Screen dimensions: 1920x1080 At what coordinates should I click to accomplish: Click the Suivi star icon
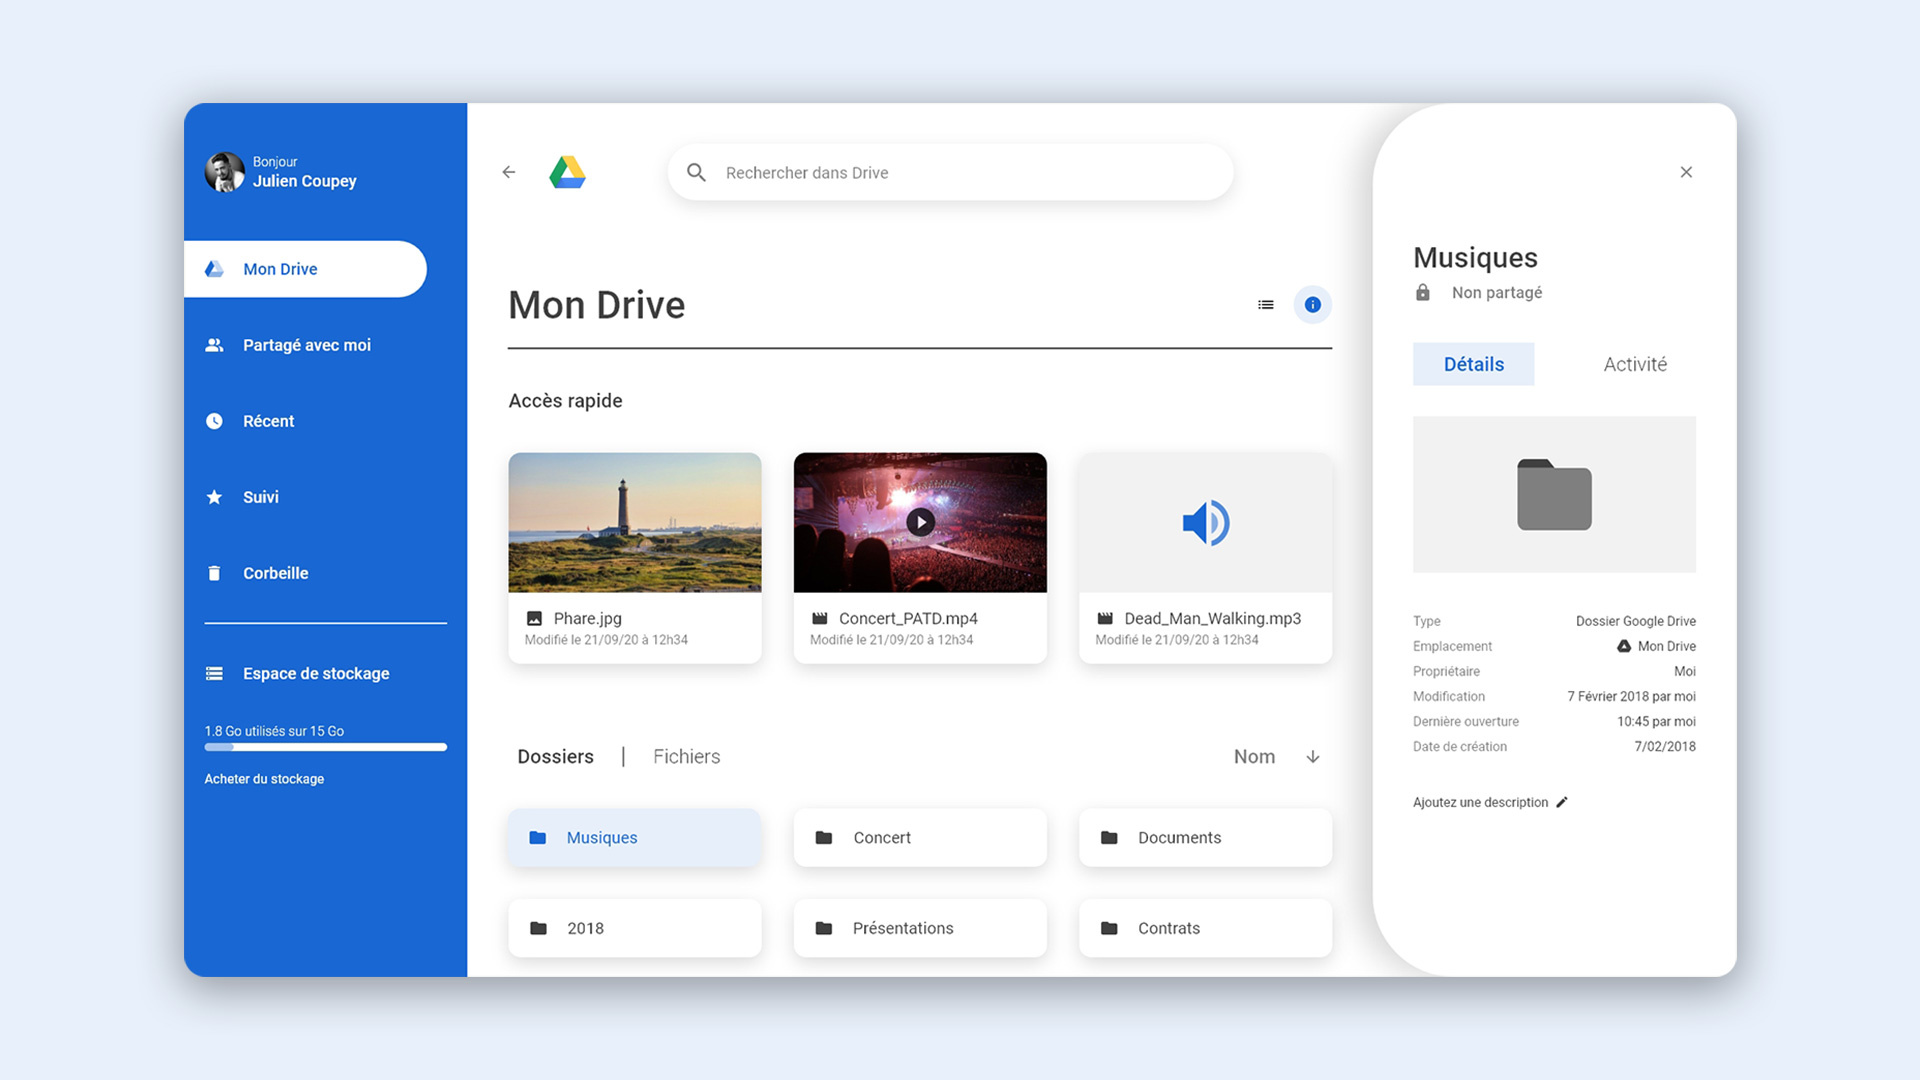click(214, 496)
